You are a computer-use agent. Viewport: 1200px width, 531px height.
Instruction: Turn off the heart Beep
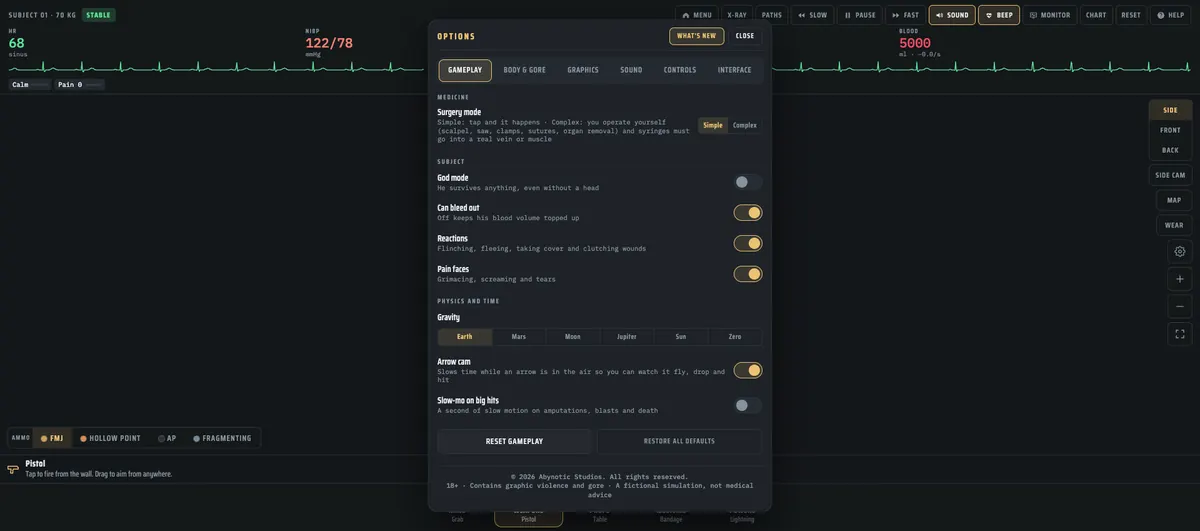(999, 15)
